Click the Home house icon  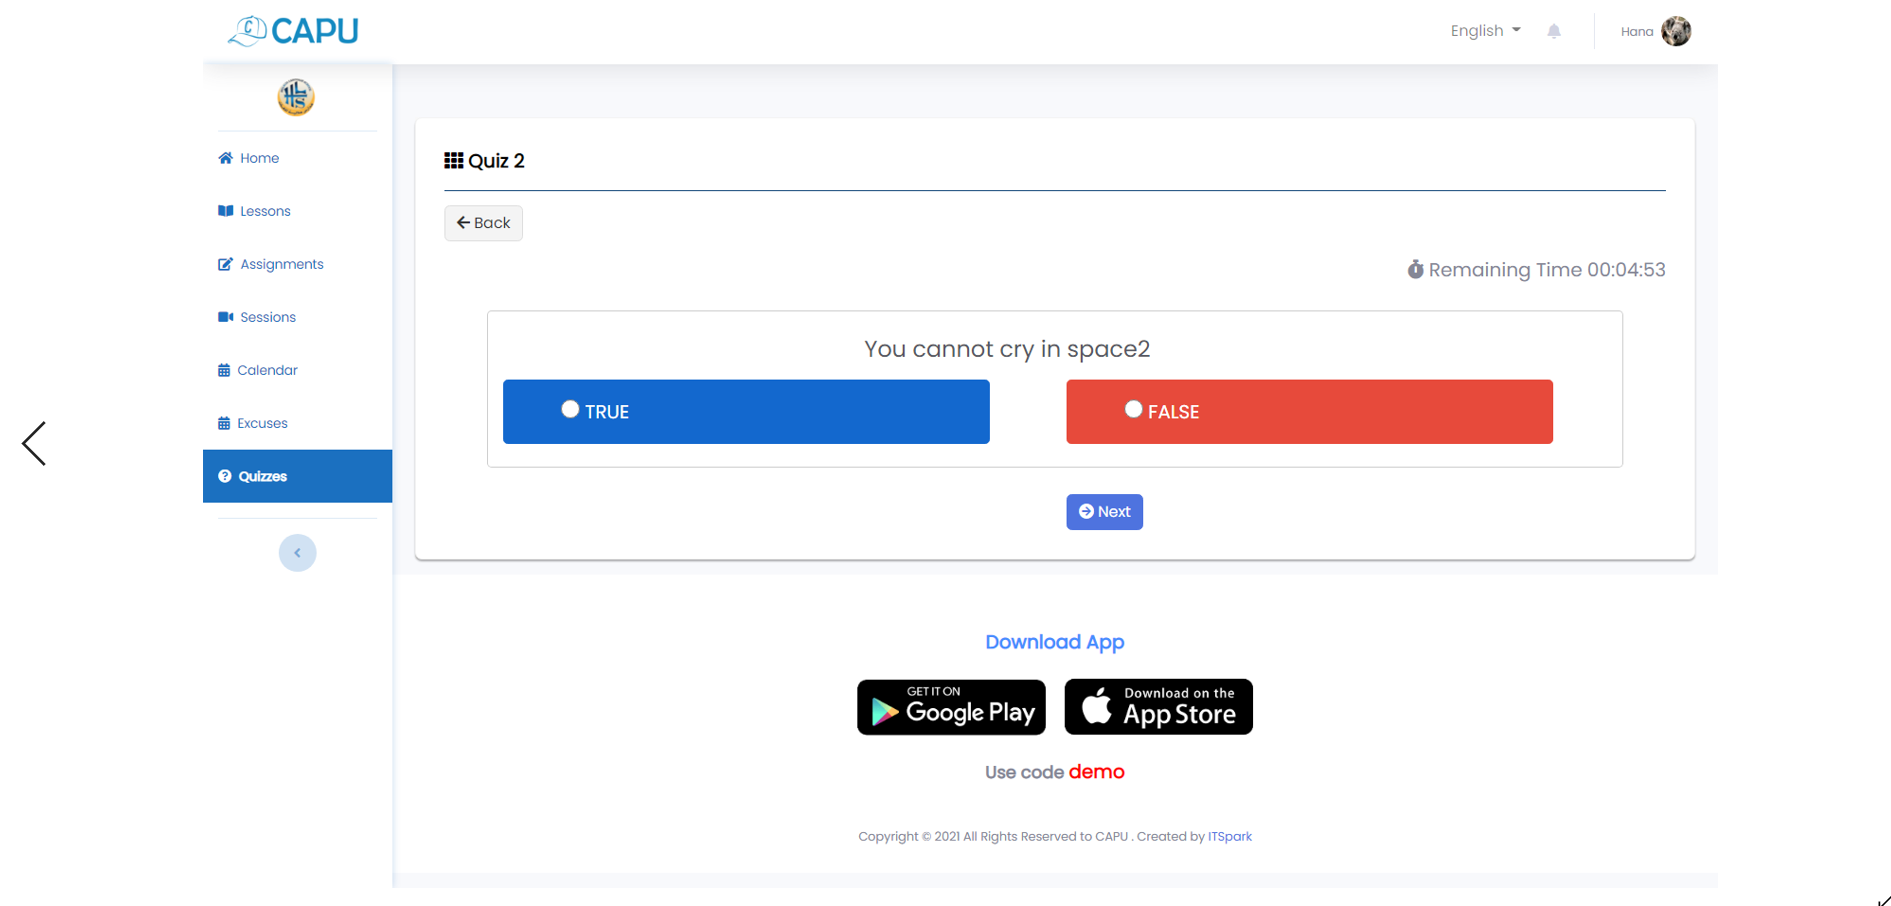(x=225, y=158)
